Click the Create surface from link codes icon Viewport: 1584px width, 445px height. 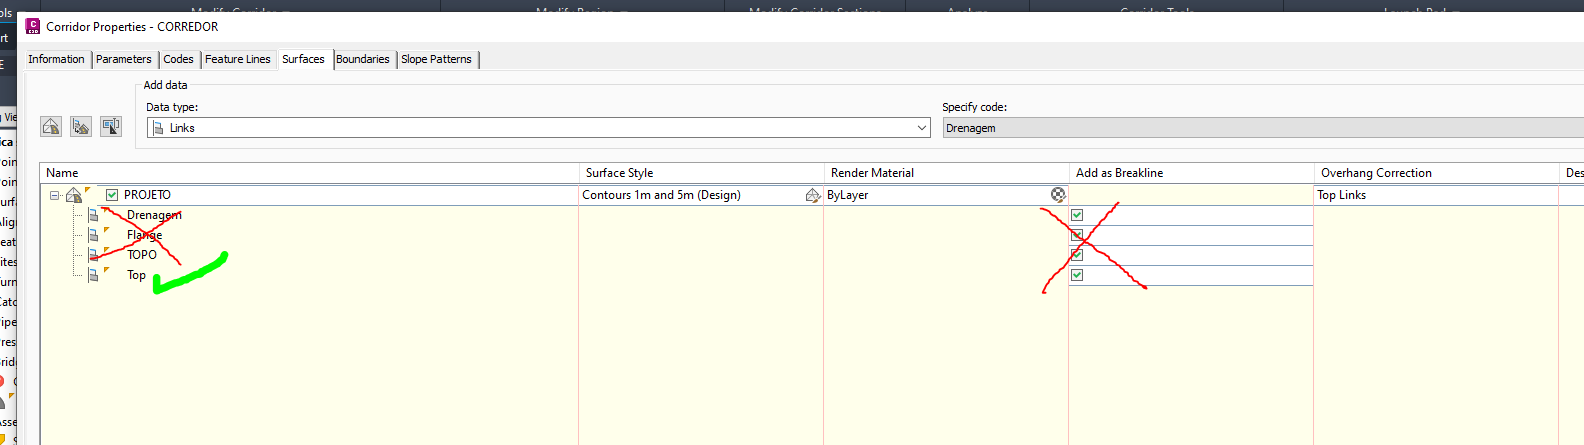click(81, 126)
